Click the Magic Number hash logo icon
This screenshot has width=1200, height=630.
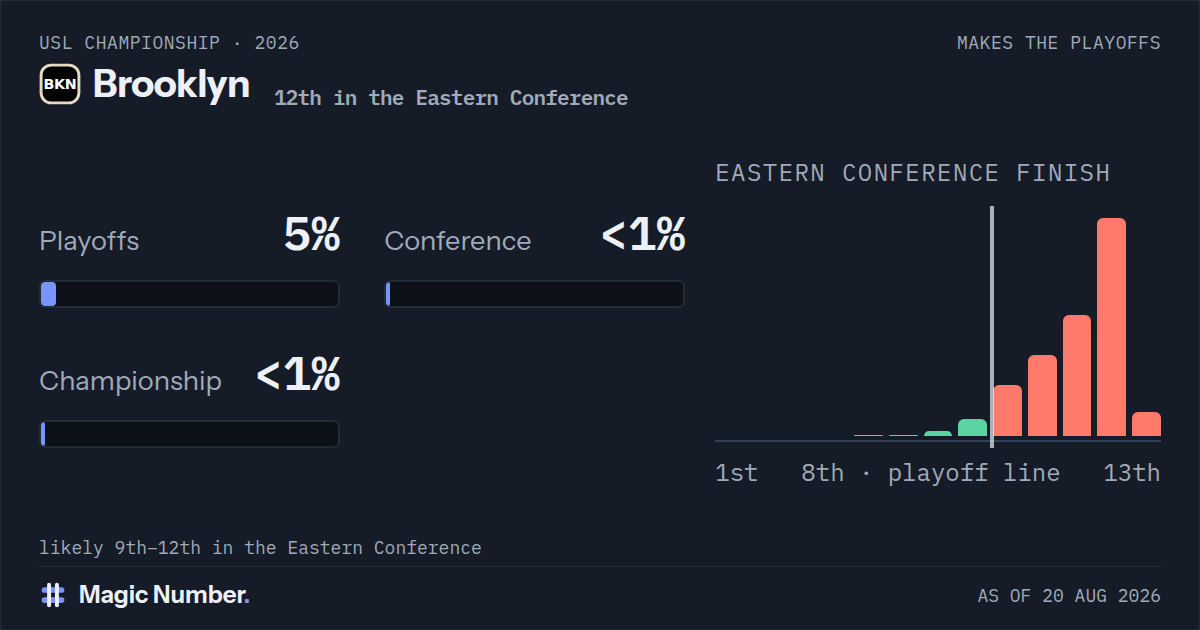pyautogui.click(x=53, y=595)
